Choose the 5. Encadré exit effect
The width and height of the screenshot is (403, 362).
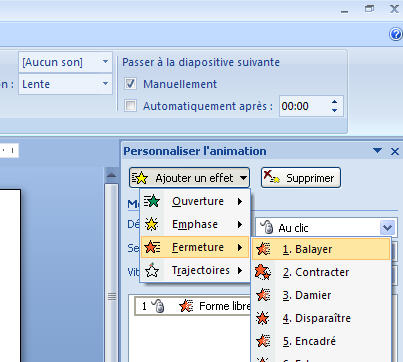pyautogui.click(x=321, y=341)
